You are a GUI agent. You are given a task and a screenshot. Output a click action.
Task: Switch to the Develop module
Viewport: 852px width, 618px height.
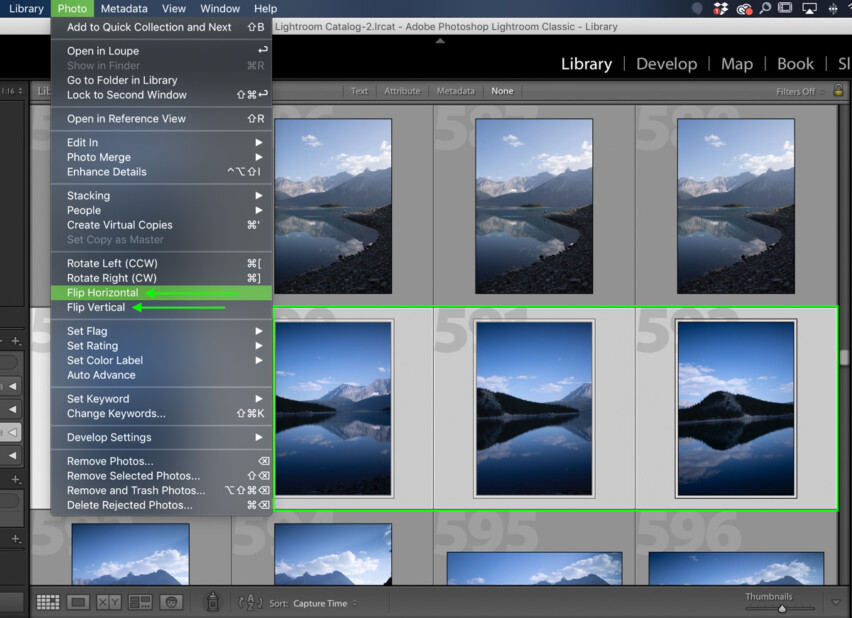(x=667, y=64)
